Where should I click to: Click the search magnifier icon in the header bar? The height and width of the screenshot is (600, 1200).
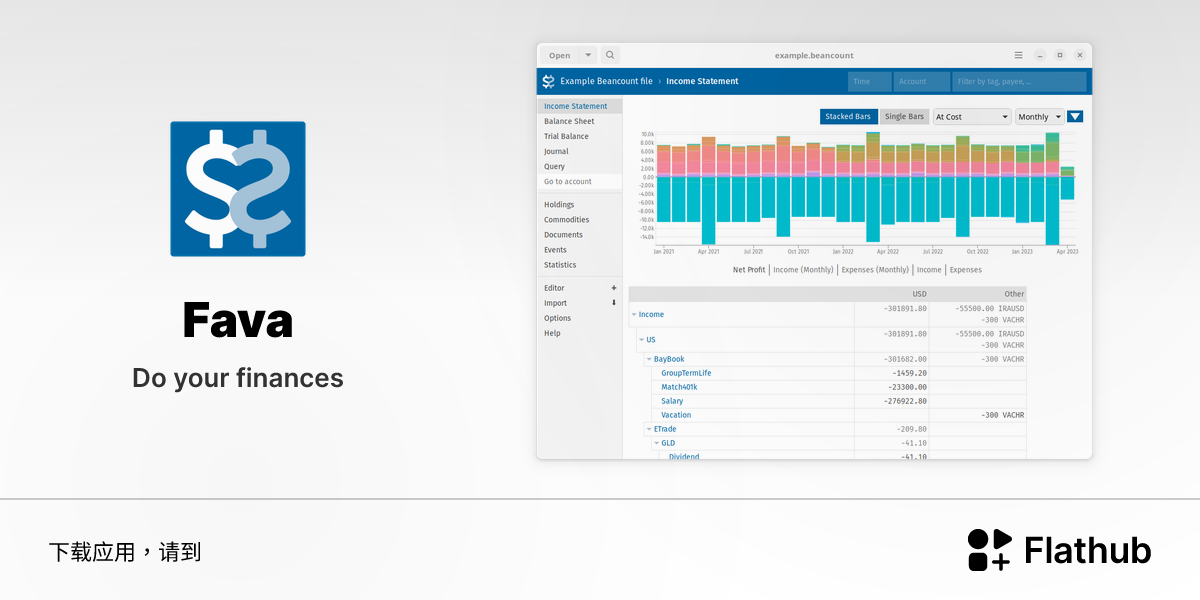[610, 55]
